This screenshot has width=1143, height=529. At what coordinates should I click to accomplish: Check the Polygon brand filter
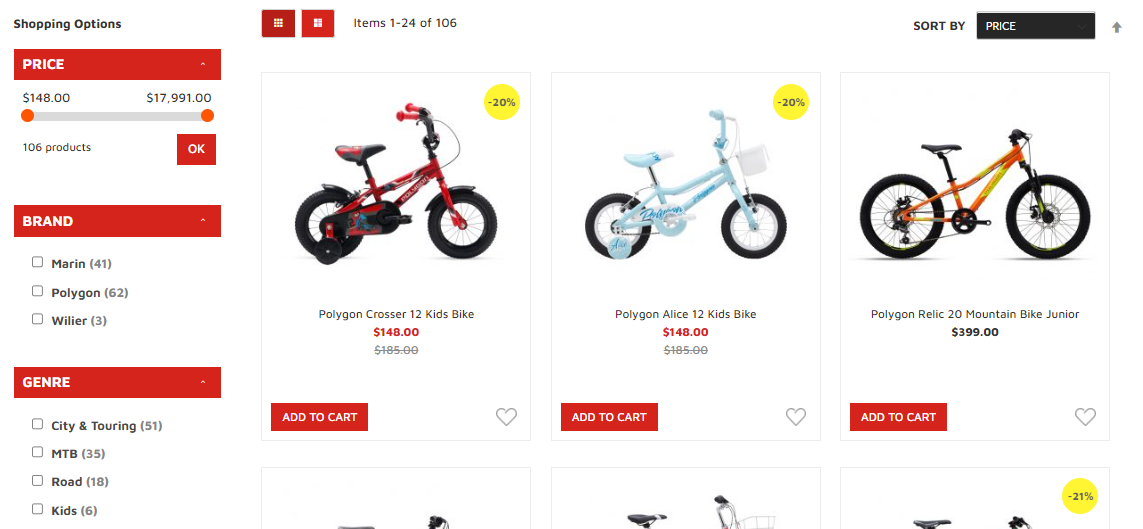pos(37,291)
